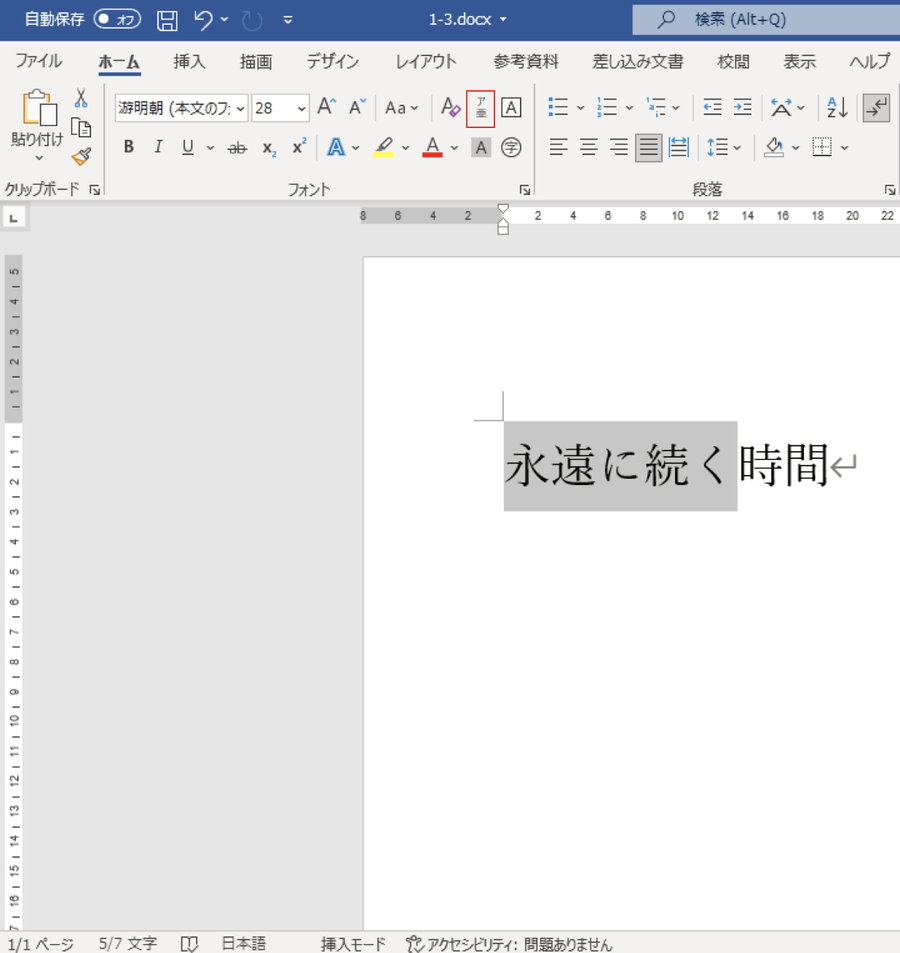Open the paste options arrow below 貼り付け
The image size is (900, 953).
point(39,158)
